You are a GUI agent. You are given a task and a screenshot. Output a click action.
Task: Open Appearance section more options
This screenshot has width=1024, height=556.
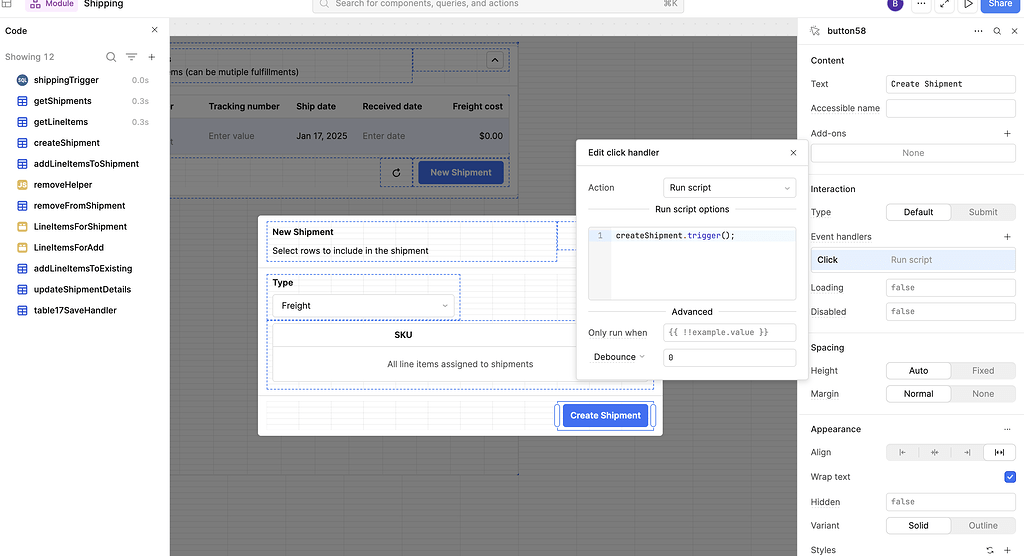point(1007,429)
